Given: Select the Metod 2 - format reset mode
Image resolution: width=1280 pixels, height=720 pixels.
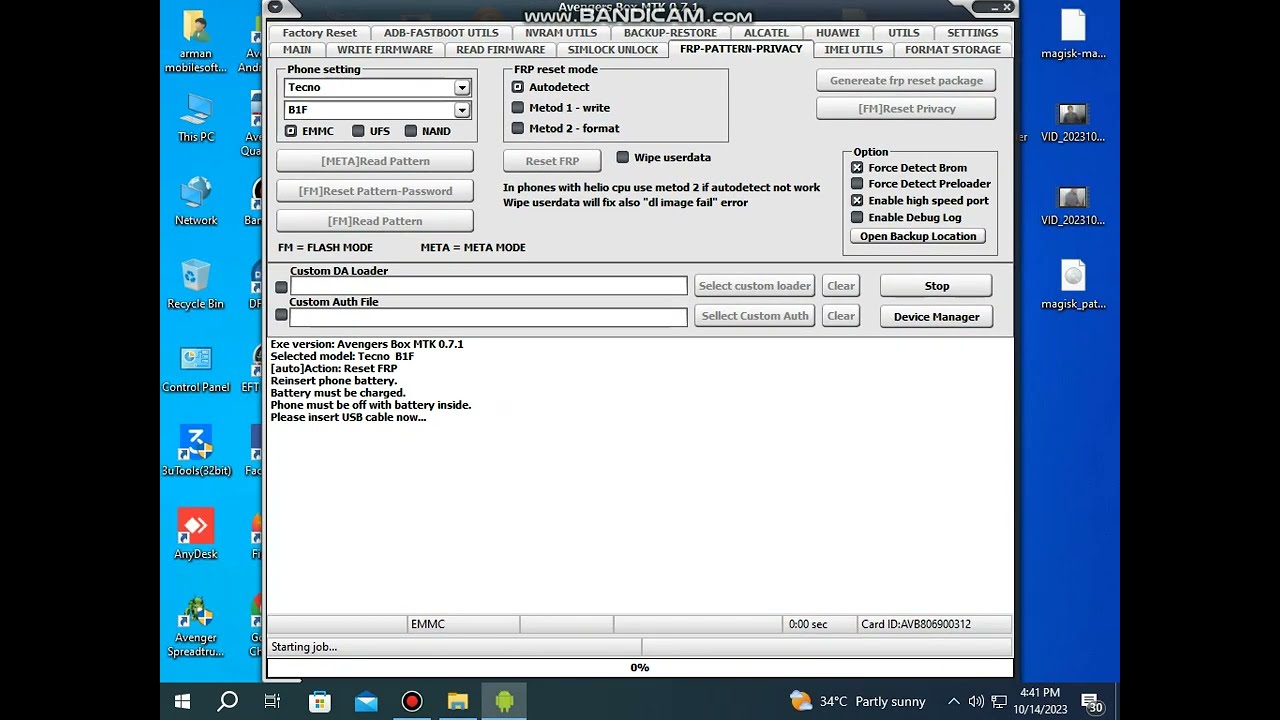Looking at the screenshot, I should click(518, 128).
